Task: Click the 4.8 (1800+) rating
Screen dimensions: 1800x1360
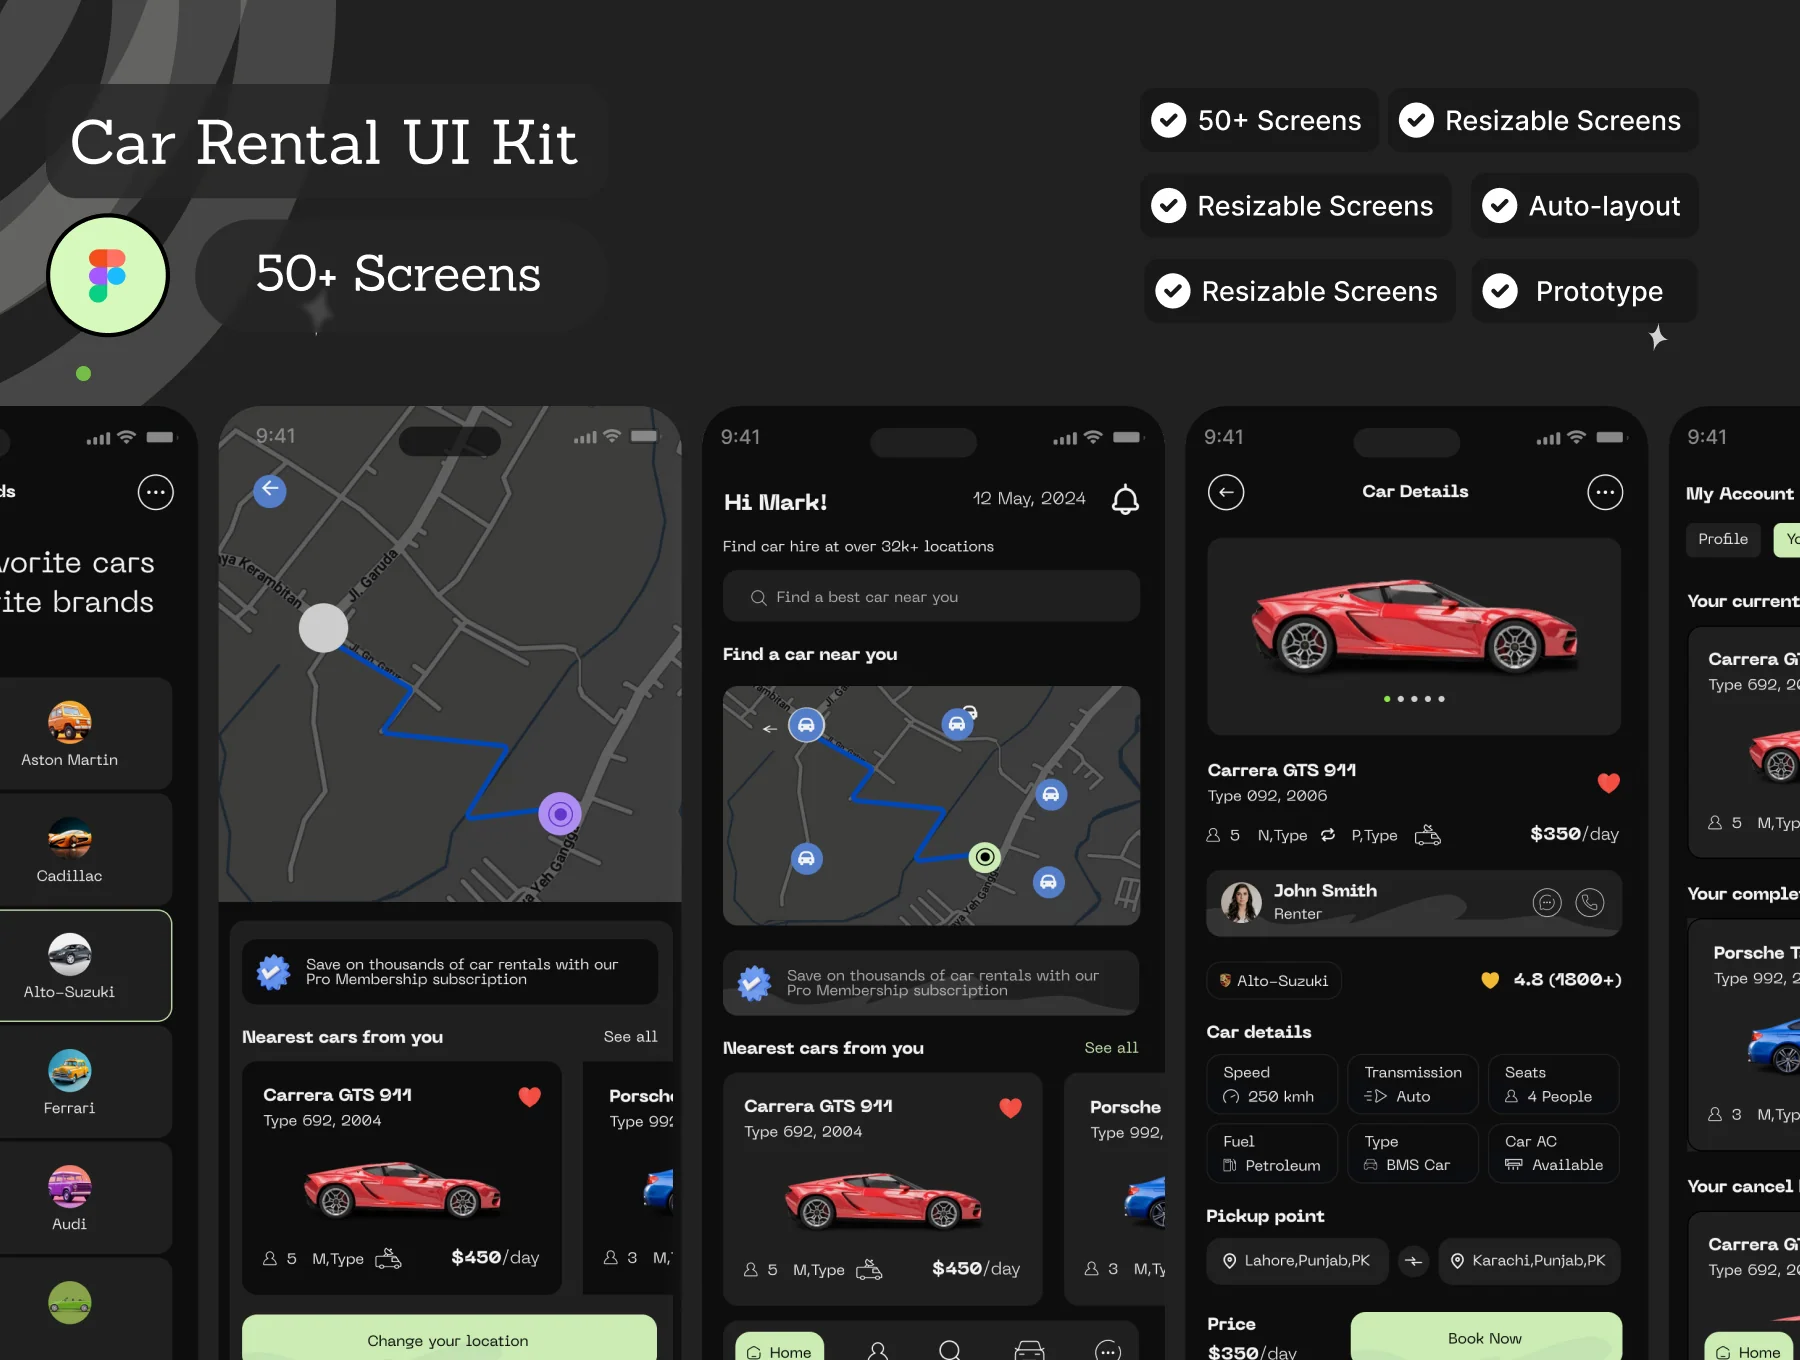Action: coord(1552,980)
